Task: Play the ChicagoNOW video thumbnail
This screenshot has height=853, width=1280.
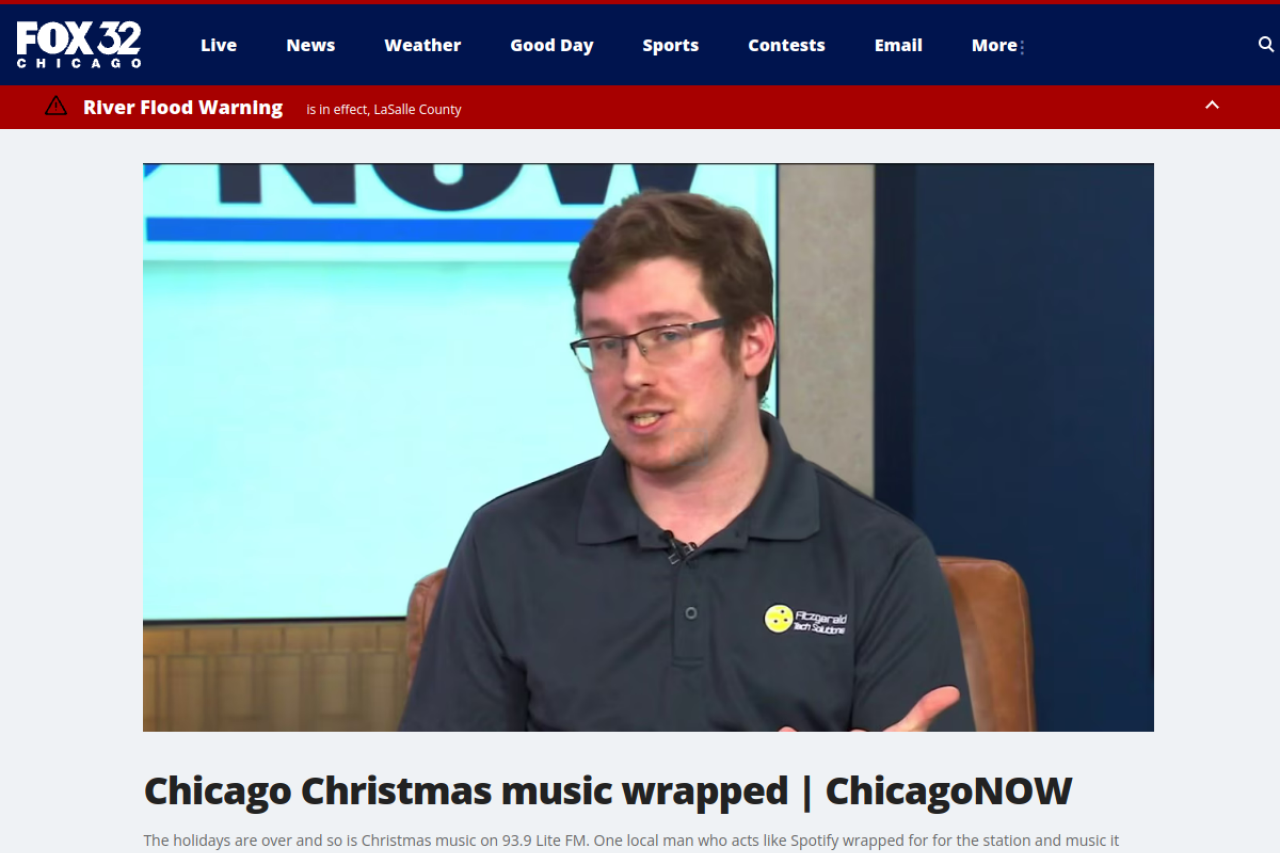Action: point(648,447)
